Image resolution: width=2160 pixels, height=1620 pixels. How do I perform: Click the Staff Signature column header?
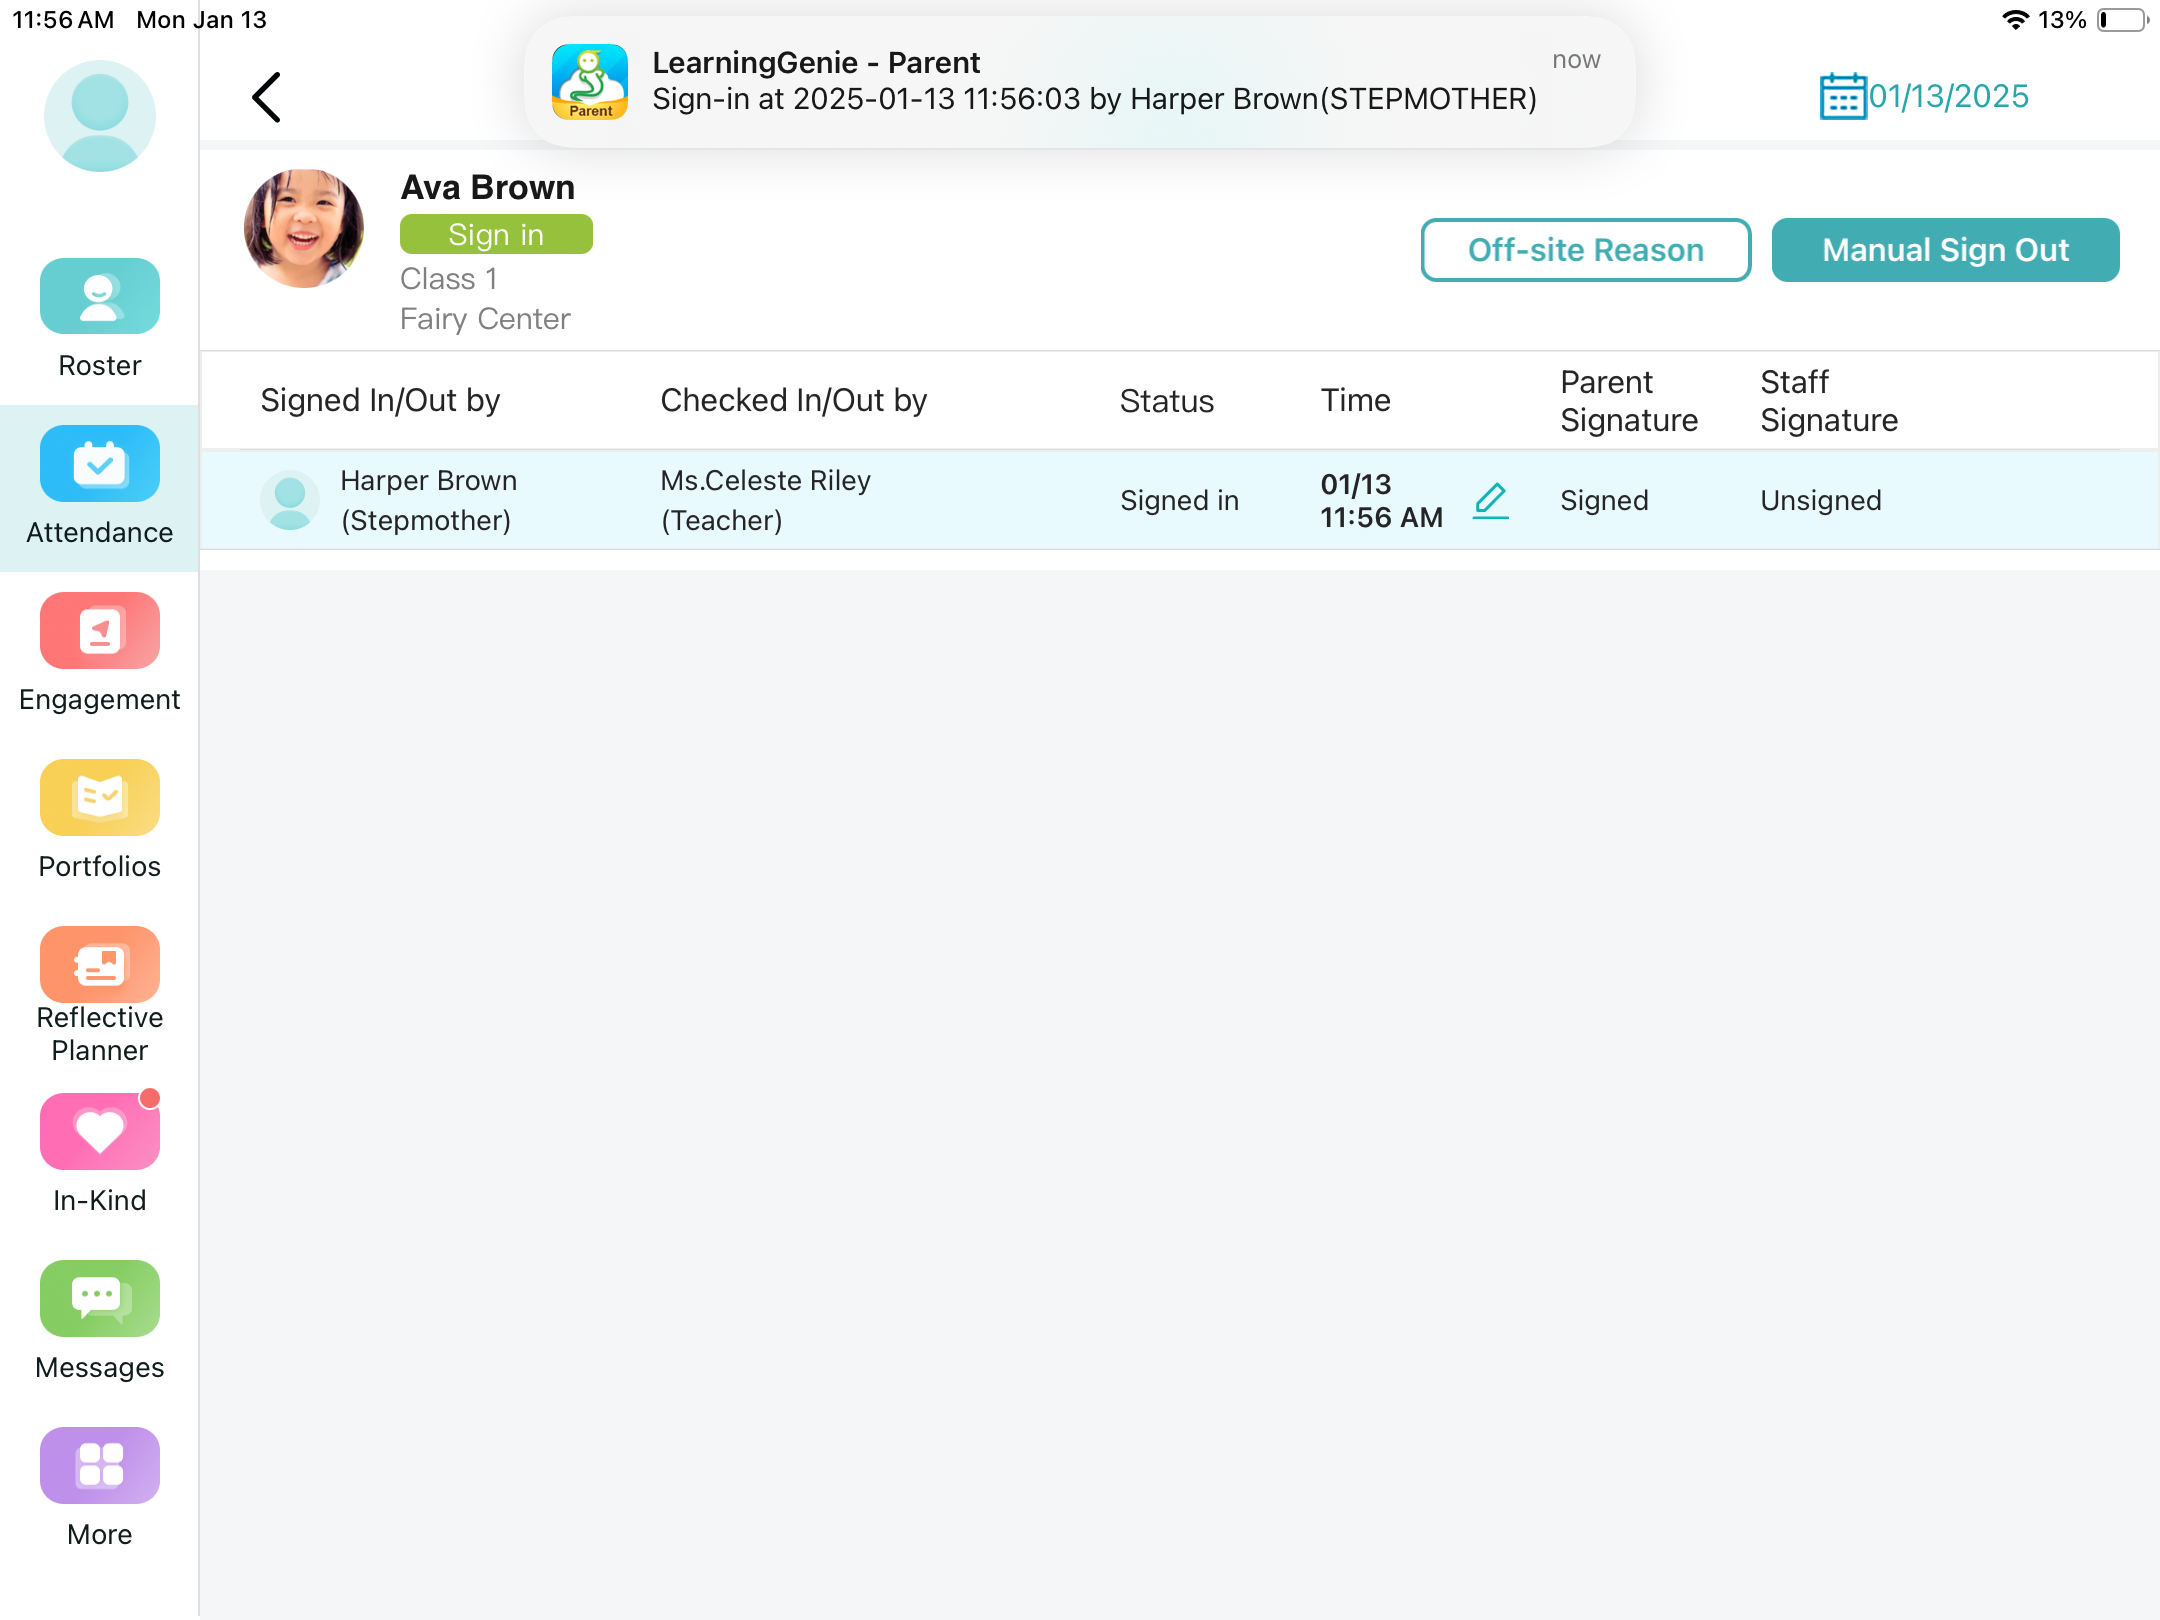point(1829,400)
